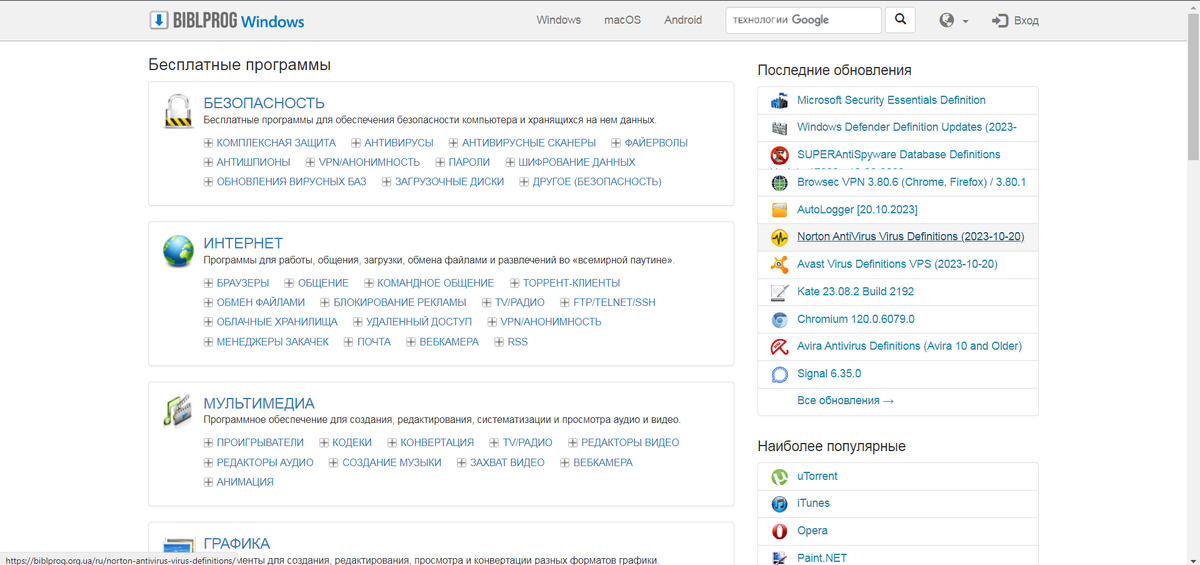The height and width of the screenshot is (565, 1200).
Task: Click the Мультимедиа category icon
Action: 178,411
